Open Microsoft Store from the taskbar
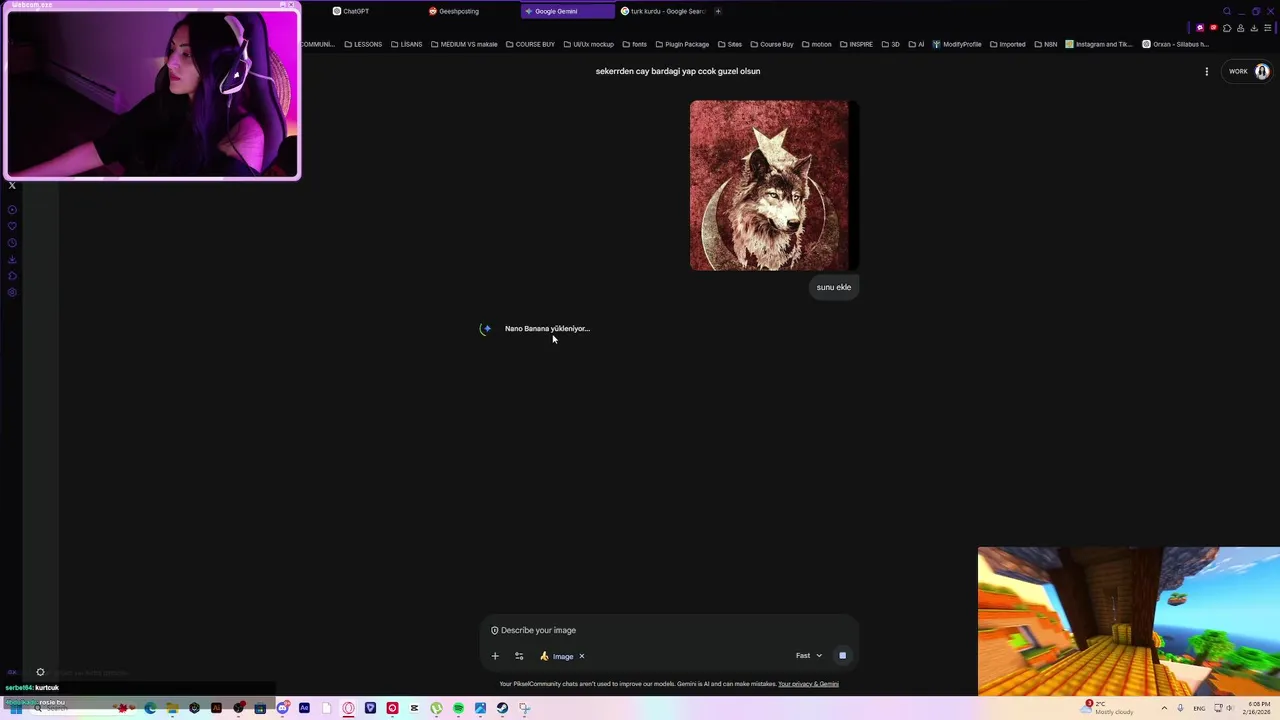 [x=260, y=708]
